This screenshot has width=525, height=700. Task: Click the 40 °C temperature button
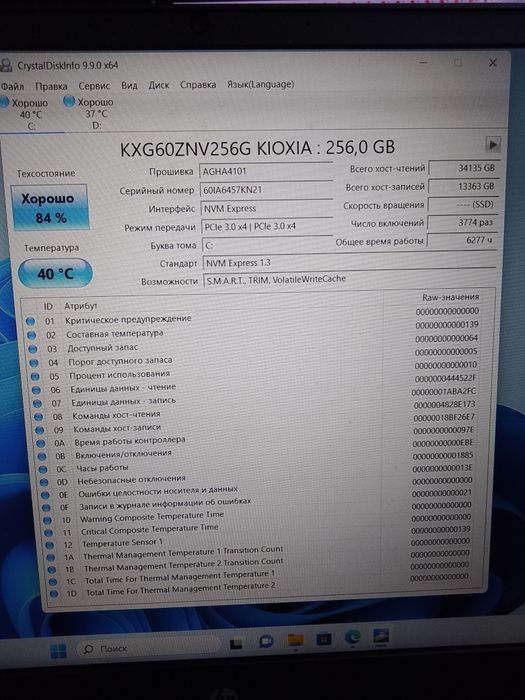point(55,273)
